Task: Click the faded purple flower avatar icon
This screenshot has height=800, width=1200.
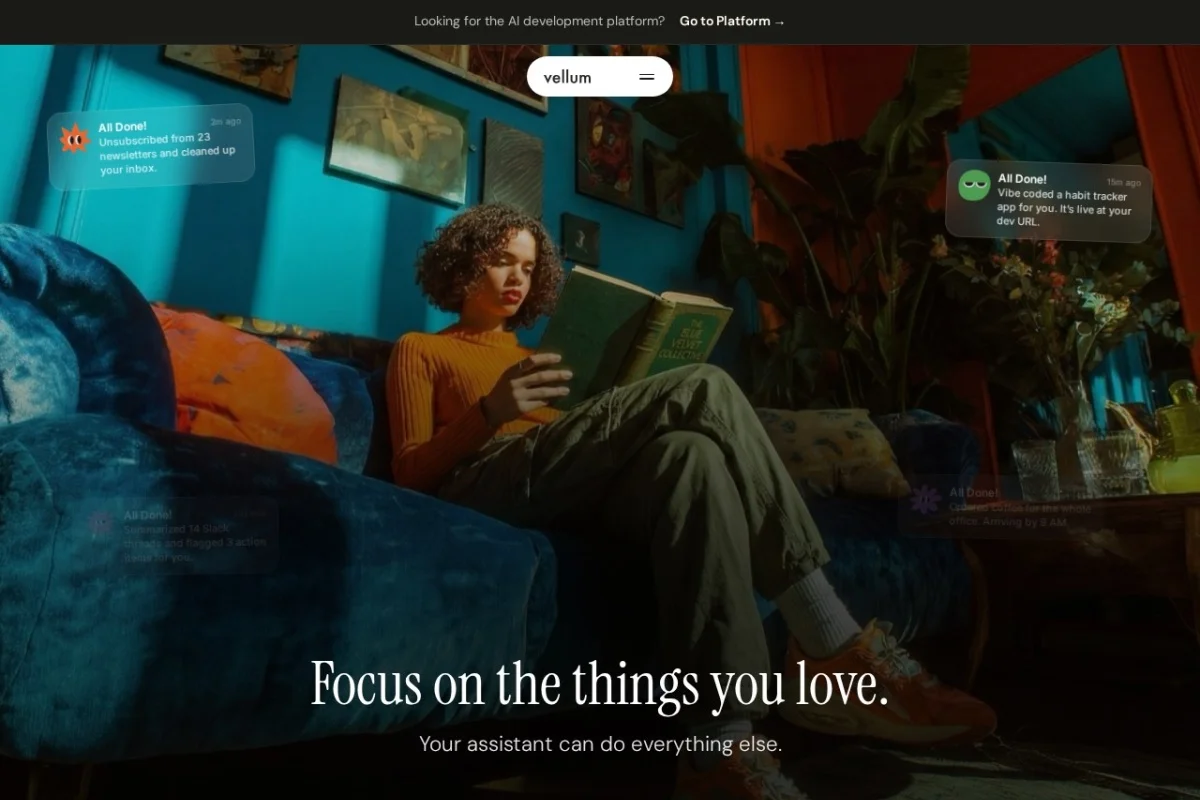Action: [927, 499]
